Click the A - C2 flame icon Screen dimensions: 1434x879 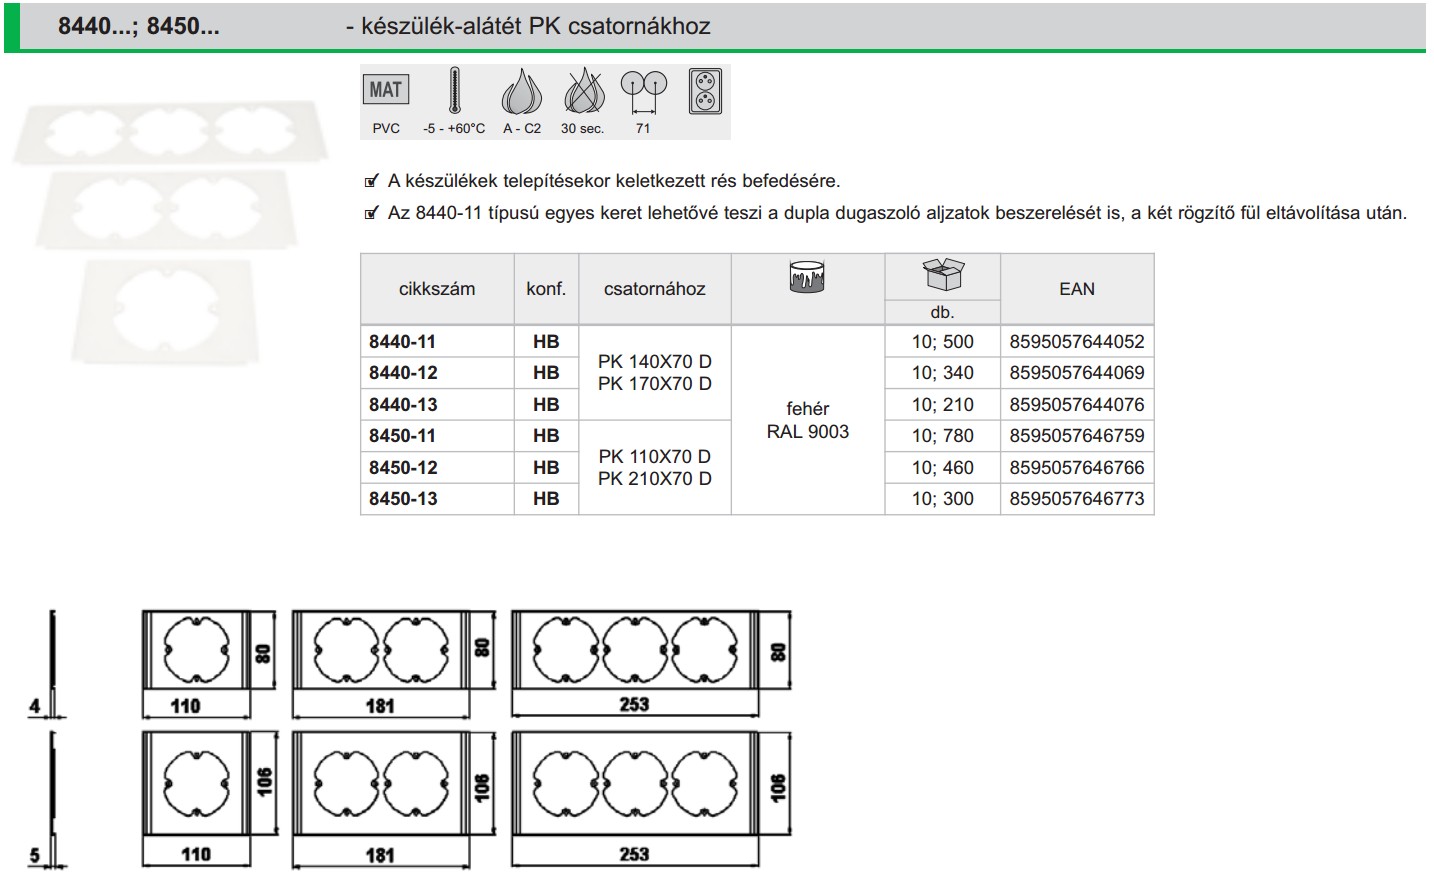click(521, 92)
